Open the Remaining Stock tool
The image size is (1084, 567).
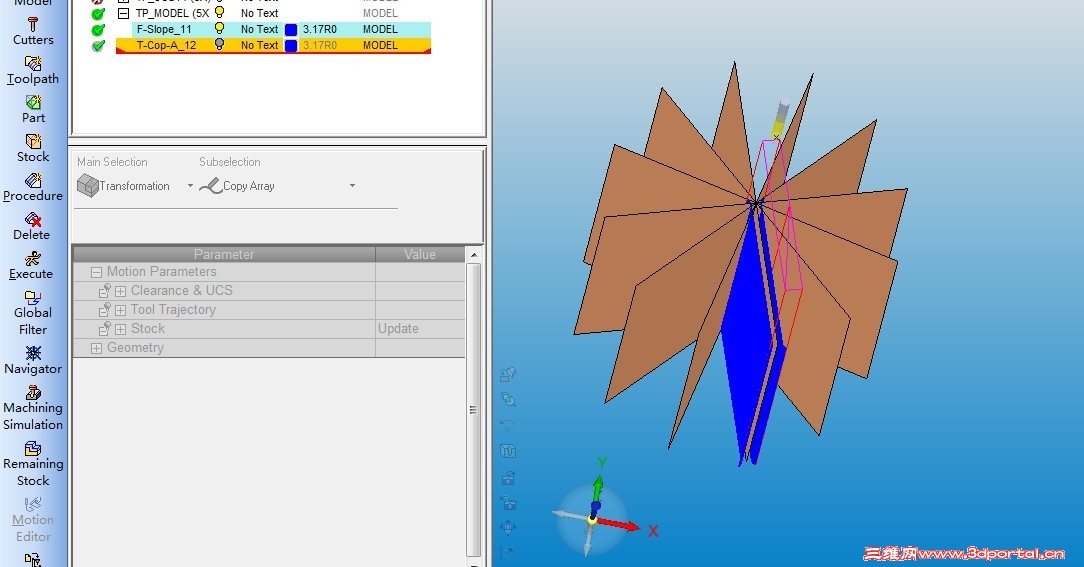coord(32,463)
